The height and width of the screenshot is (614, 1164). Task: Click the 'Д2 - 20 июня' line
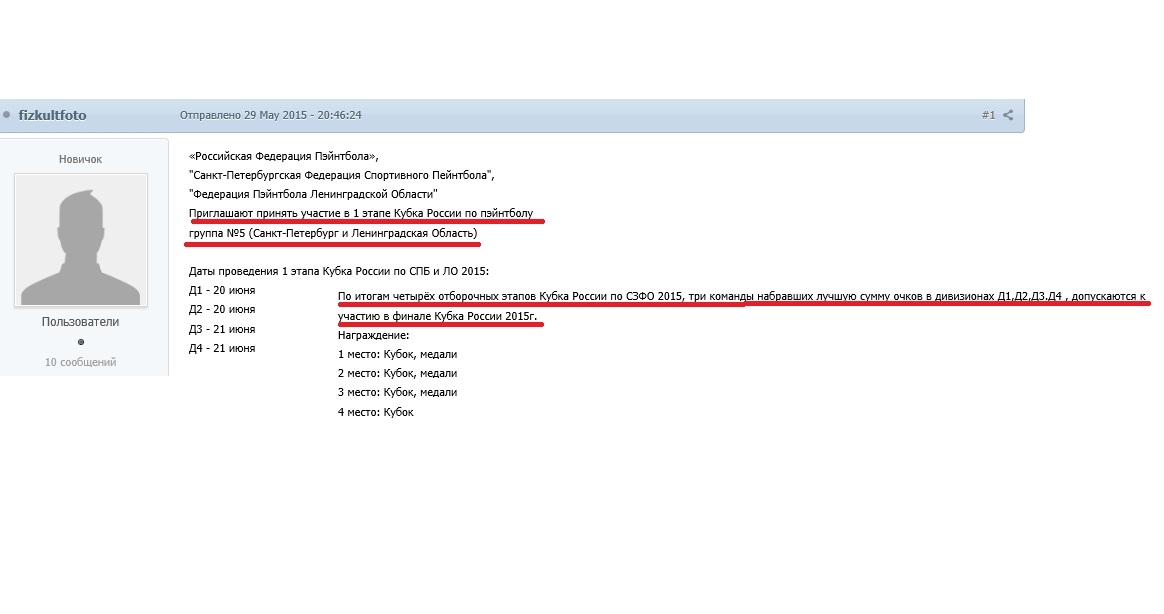[222, 309]
